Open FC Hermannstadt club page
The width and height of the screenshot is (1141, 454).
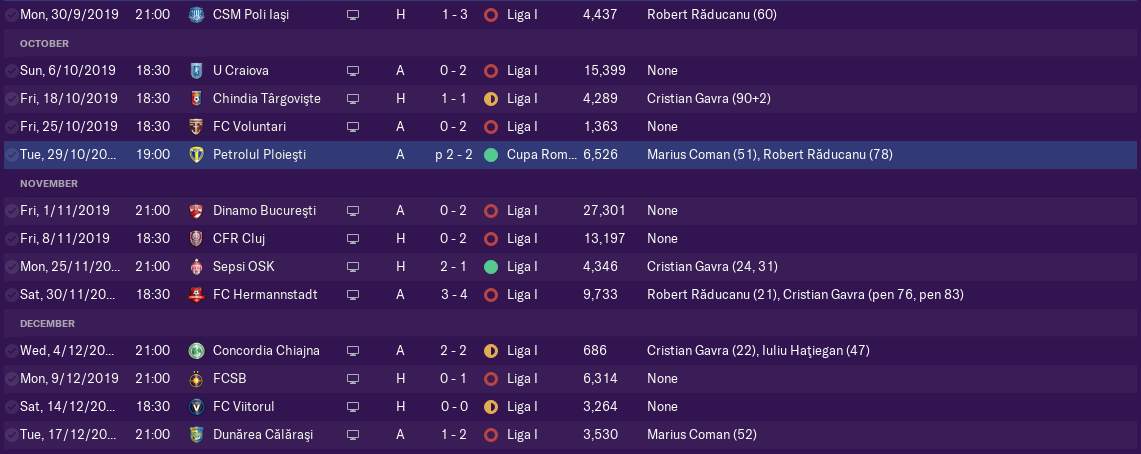[x=265, y=295]
